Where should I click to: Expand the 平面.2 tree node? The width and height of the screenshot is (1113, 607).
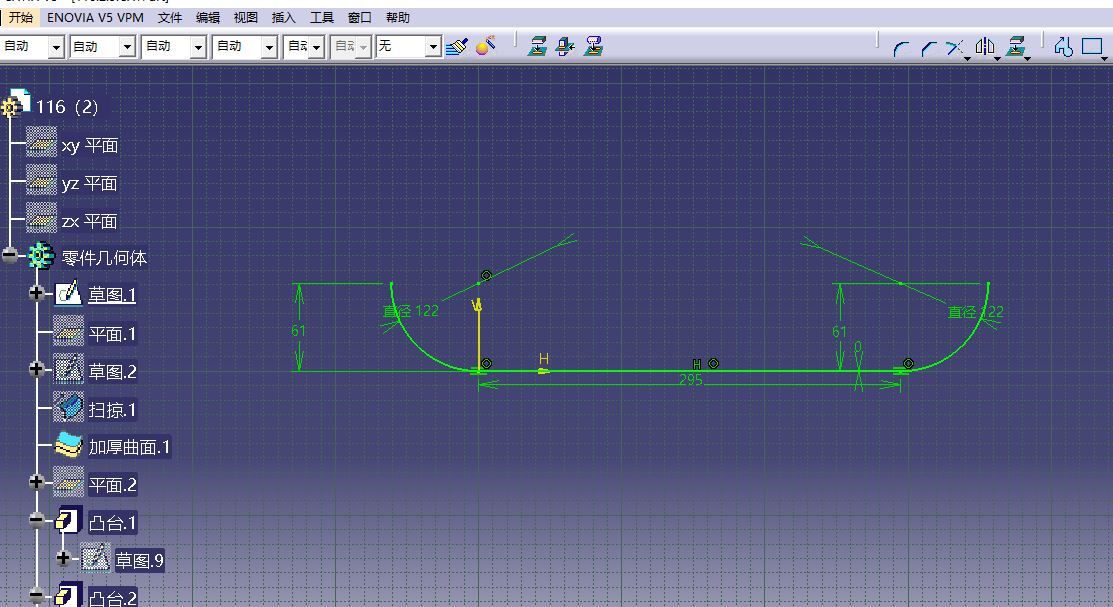36,482
